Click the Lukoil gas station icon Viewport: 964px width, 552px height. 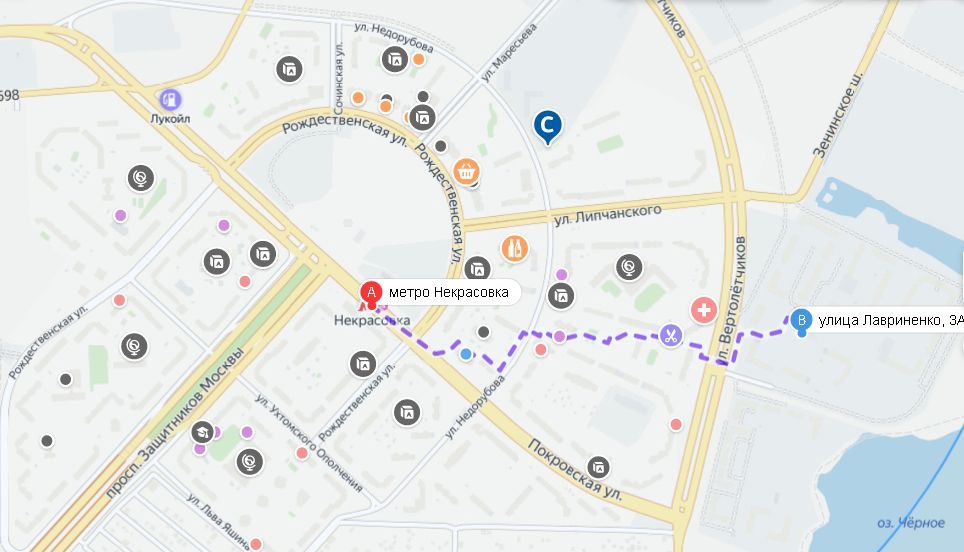(170, 98)
